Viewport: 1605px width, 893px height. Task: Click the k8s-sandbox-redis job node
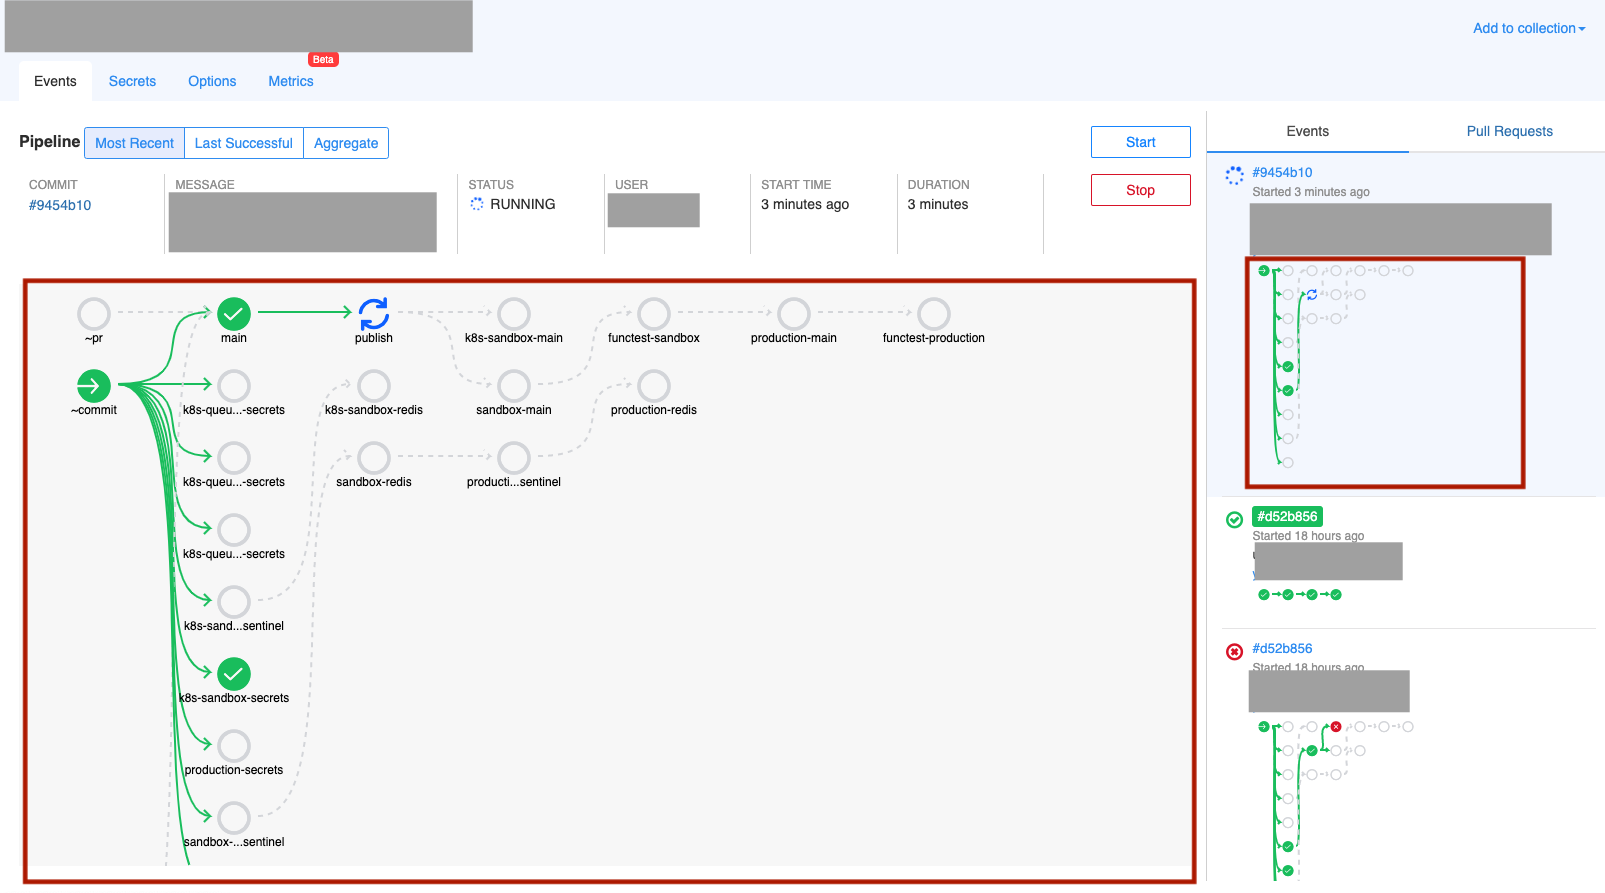374,385
